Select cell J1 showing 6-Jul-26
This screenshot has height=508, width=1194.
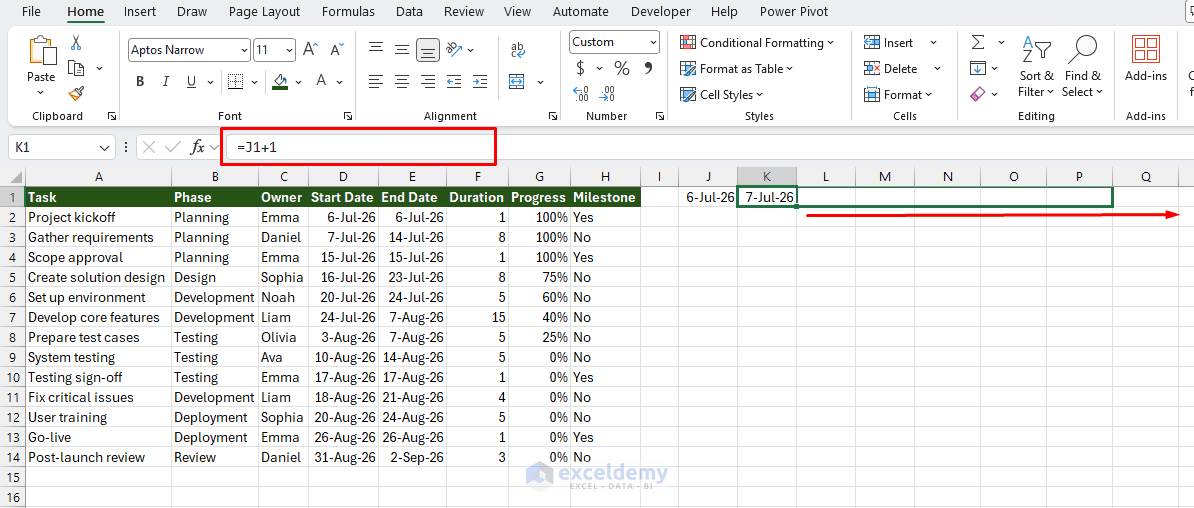[x=707, y=197]
